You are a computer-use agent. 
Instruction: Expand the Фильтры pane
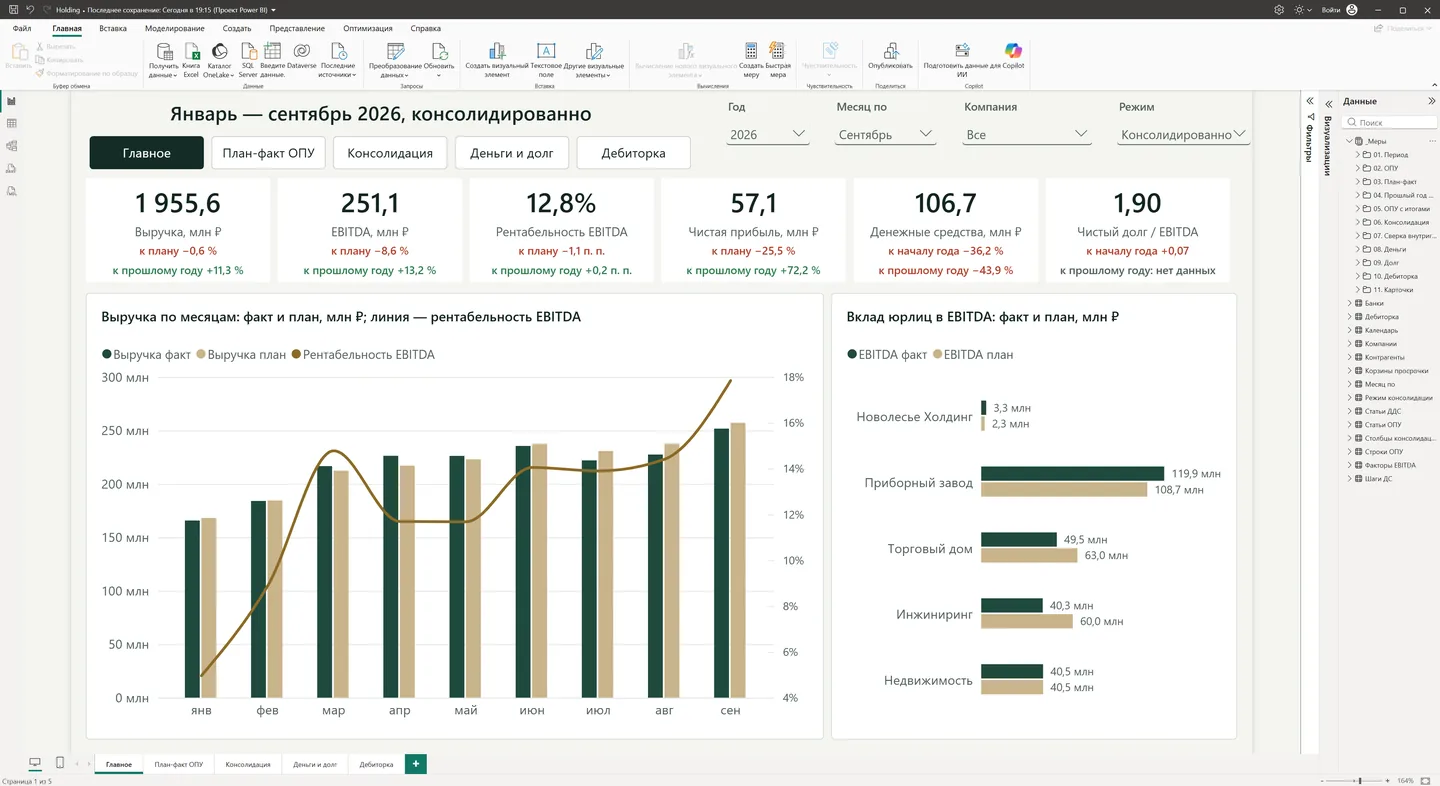click(x=1309, y=101)
